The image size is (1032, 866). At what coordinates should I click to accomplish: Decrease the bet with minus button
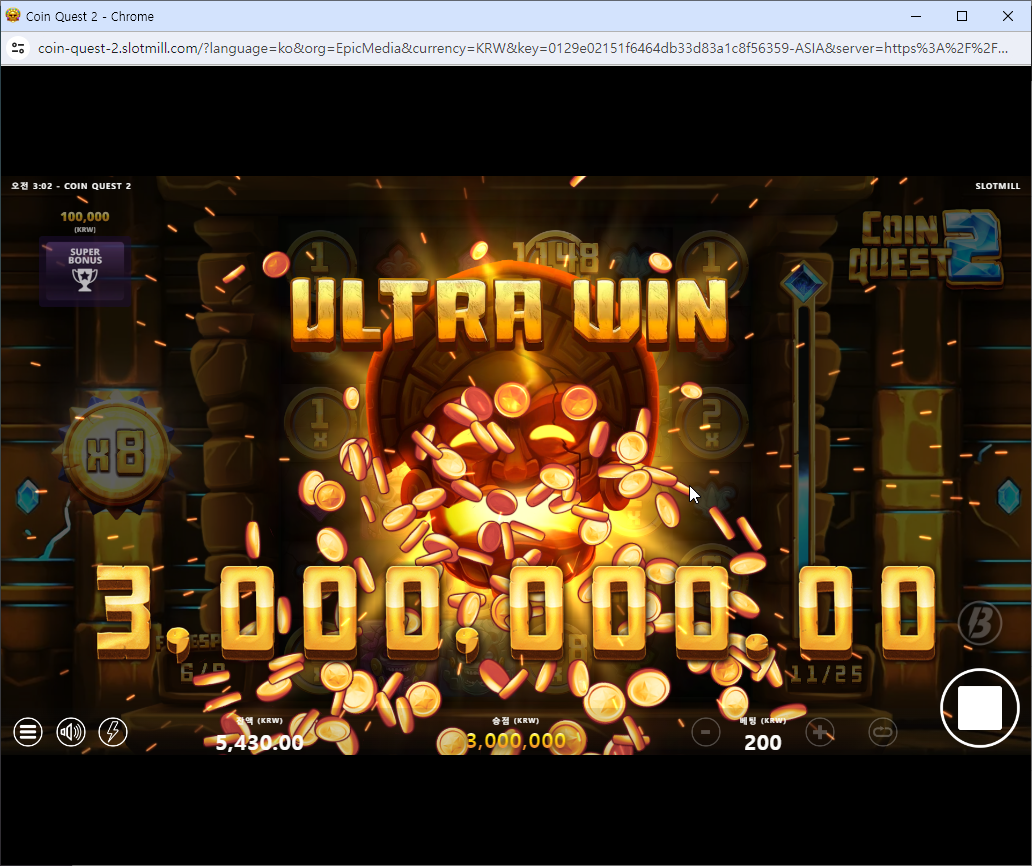706,732
